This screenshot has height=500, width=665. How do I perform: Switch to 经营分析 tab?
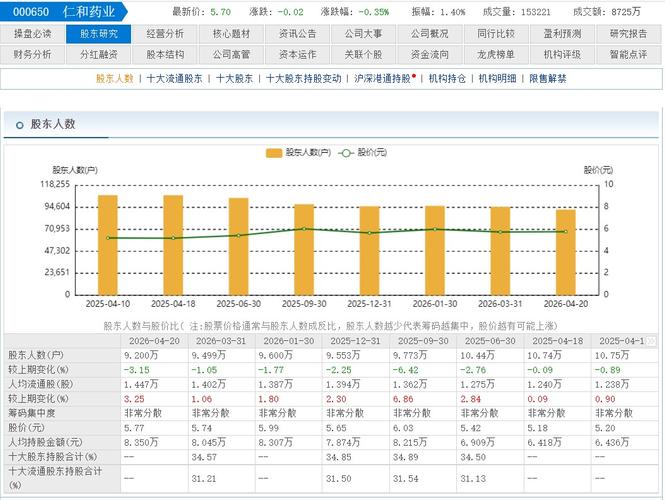point(165,34)
